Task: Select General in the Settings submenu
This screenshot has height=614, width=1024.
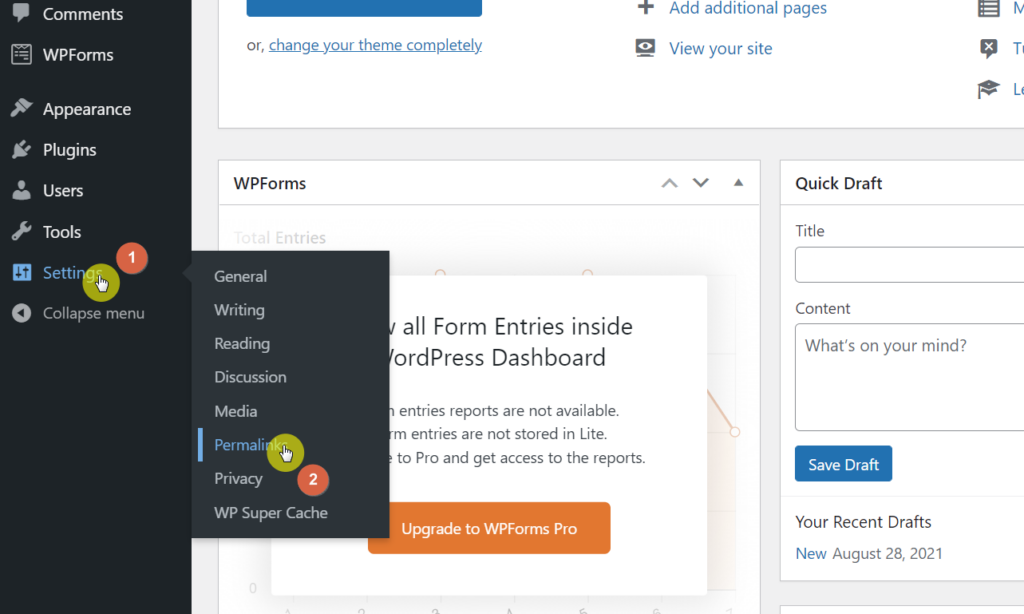Action: 240,276
